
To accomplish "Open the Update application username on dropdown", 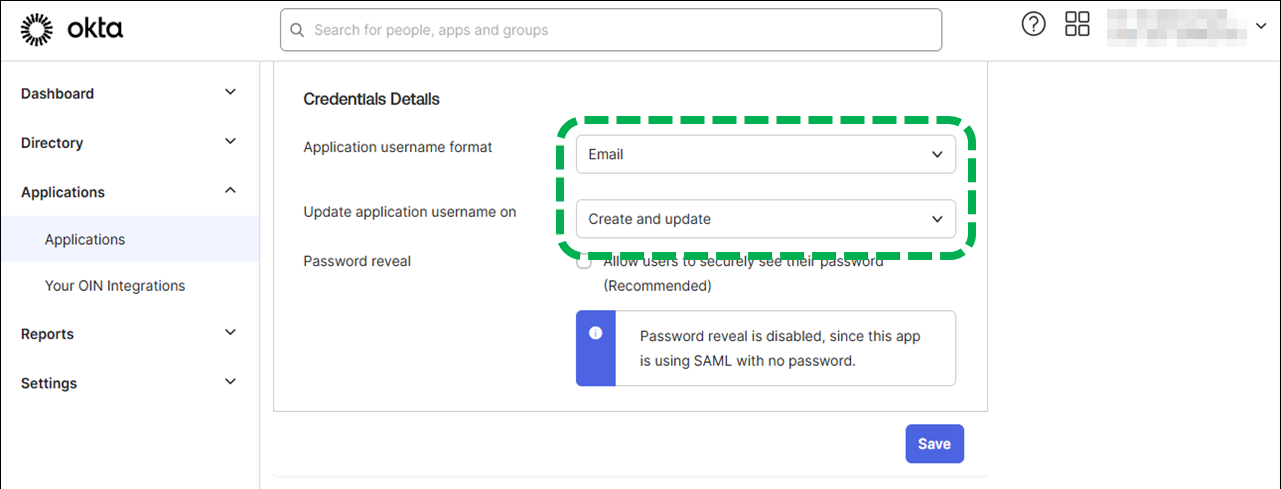I will pyautogui.click(x=766, y=219).
